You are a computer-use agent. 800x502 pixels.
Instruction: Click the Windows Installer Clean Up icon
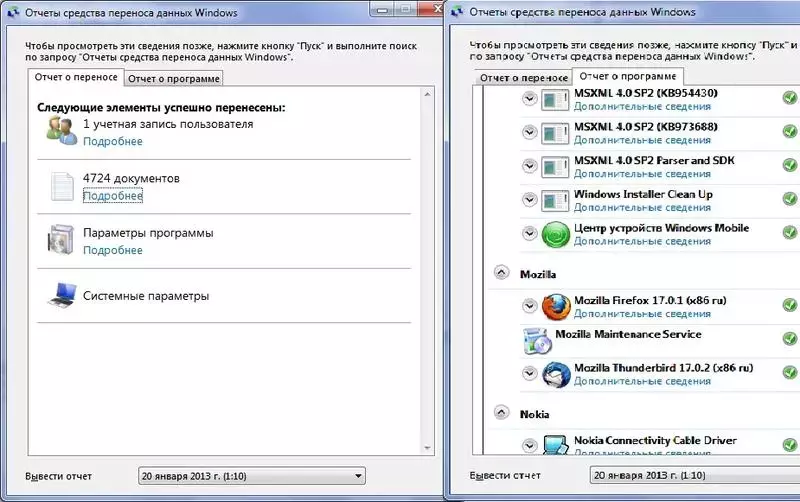click(x=555, y=200)
